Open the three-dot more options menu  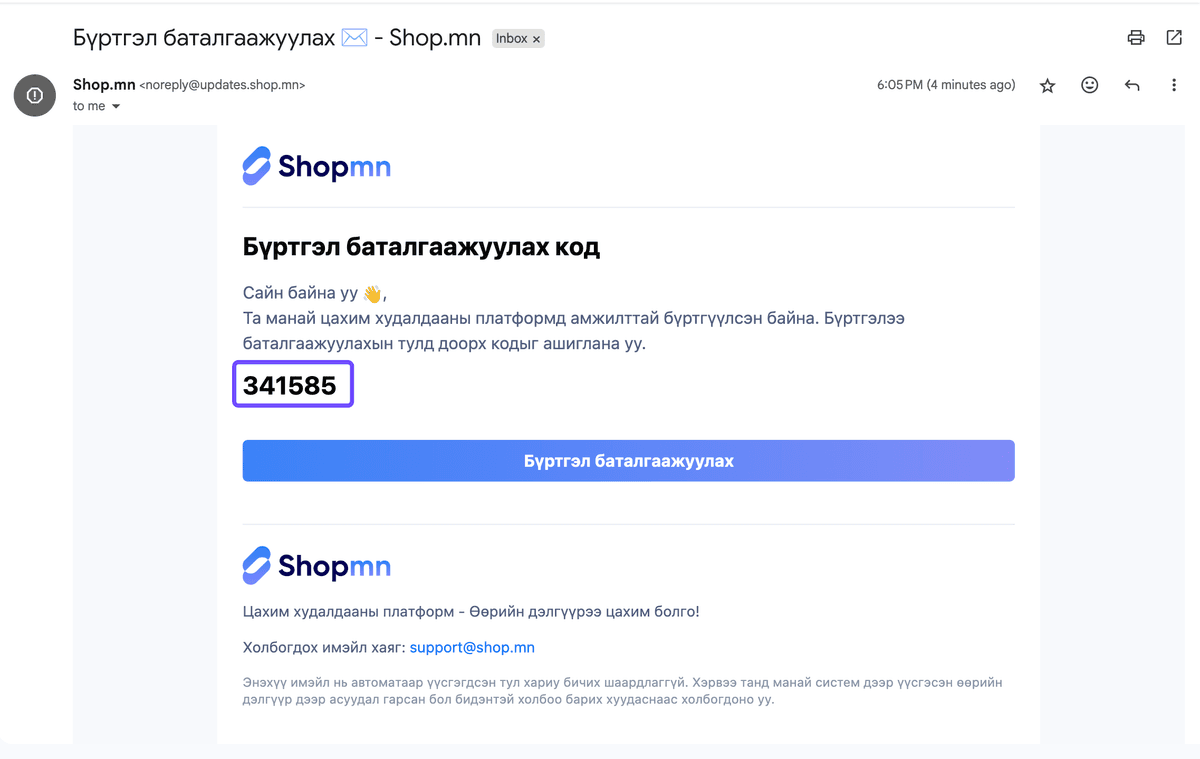pyautogui.click(x=1174, y=86)
